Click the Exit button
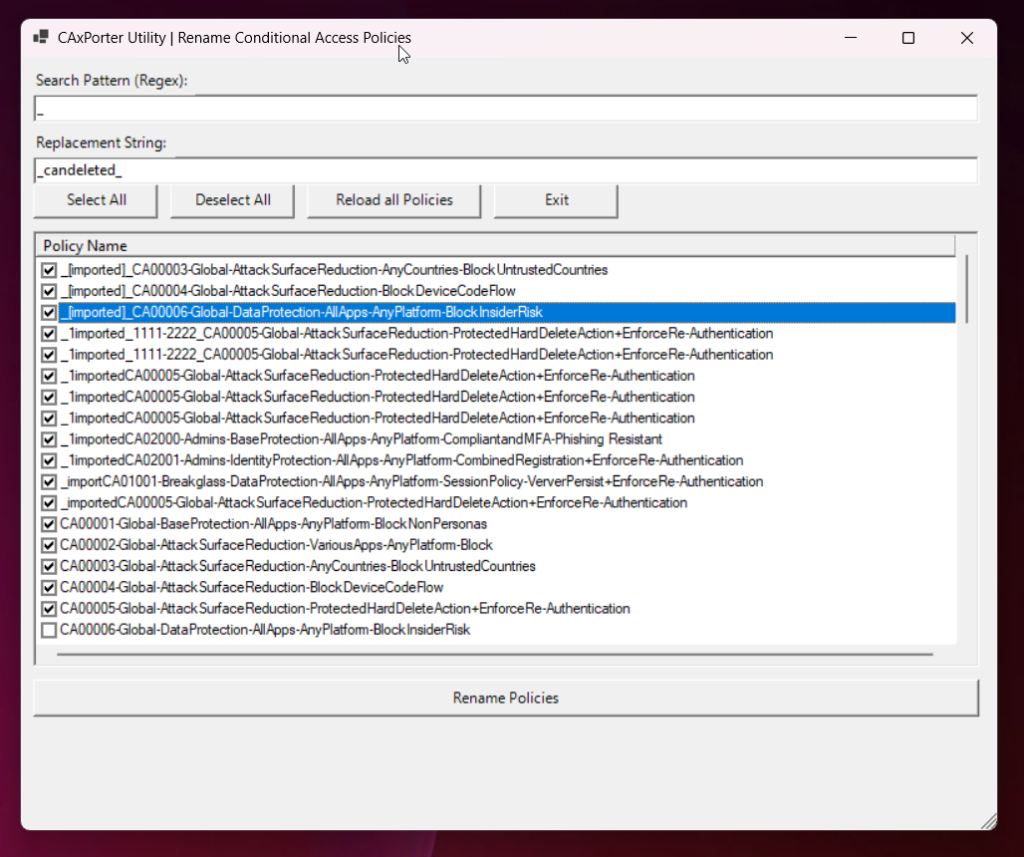This screenshot has width=1024, height=857. point(556,200)
